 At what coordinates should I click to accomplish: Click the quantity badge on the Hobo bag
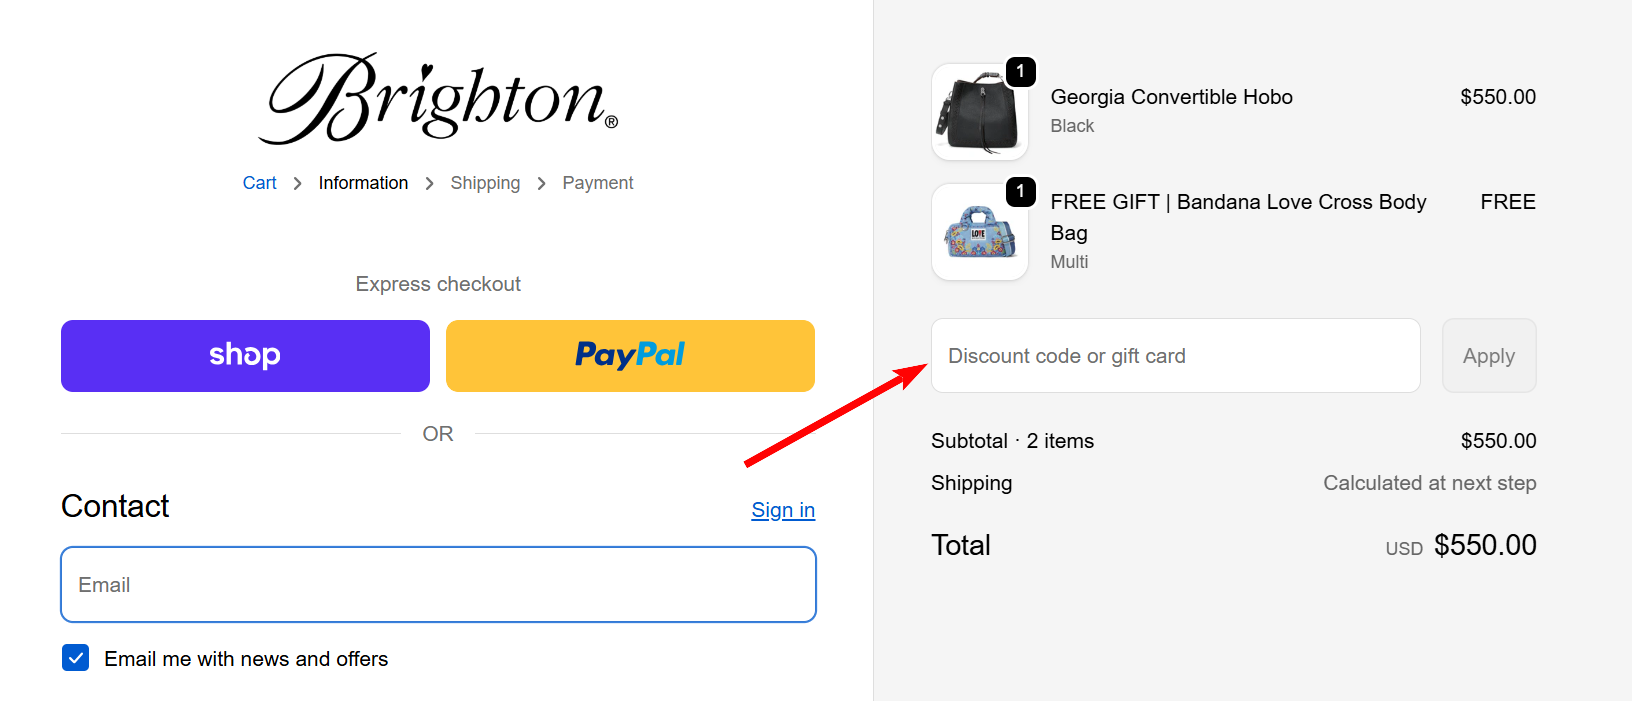point(1020,71)
